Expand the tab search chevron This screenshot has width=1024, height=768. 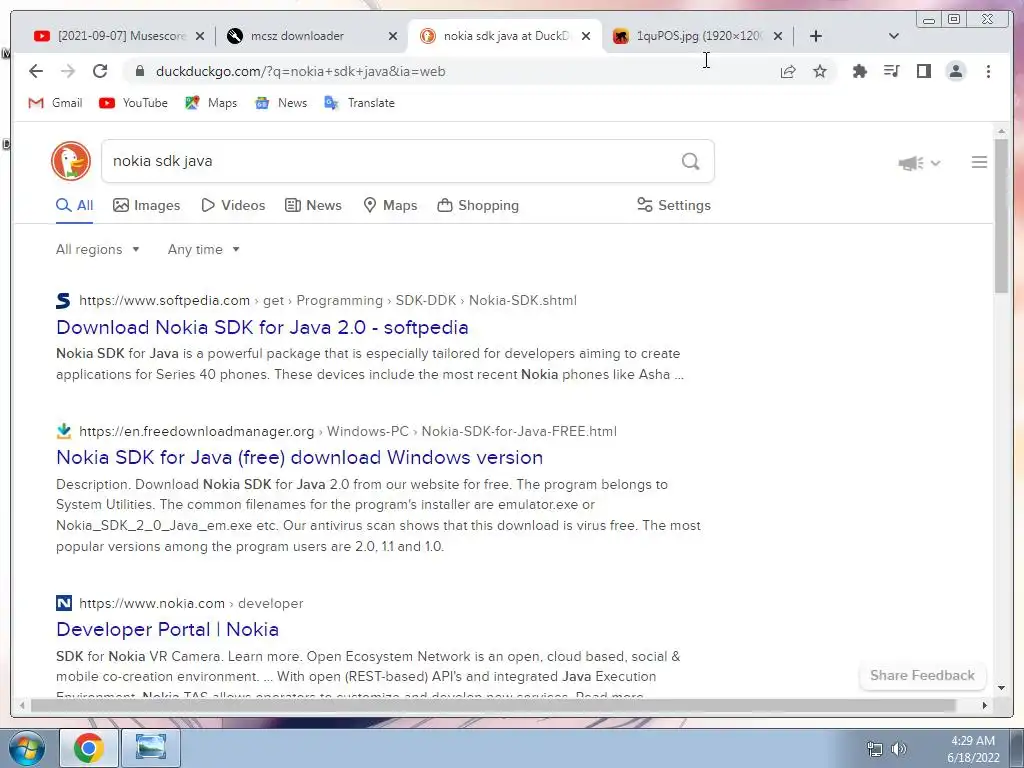[894, 36]
